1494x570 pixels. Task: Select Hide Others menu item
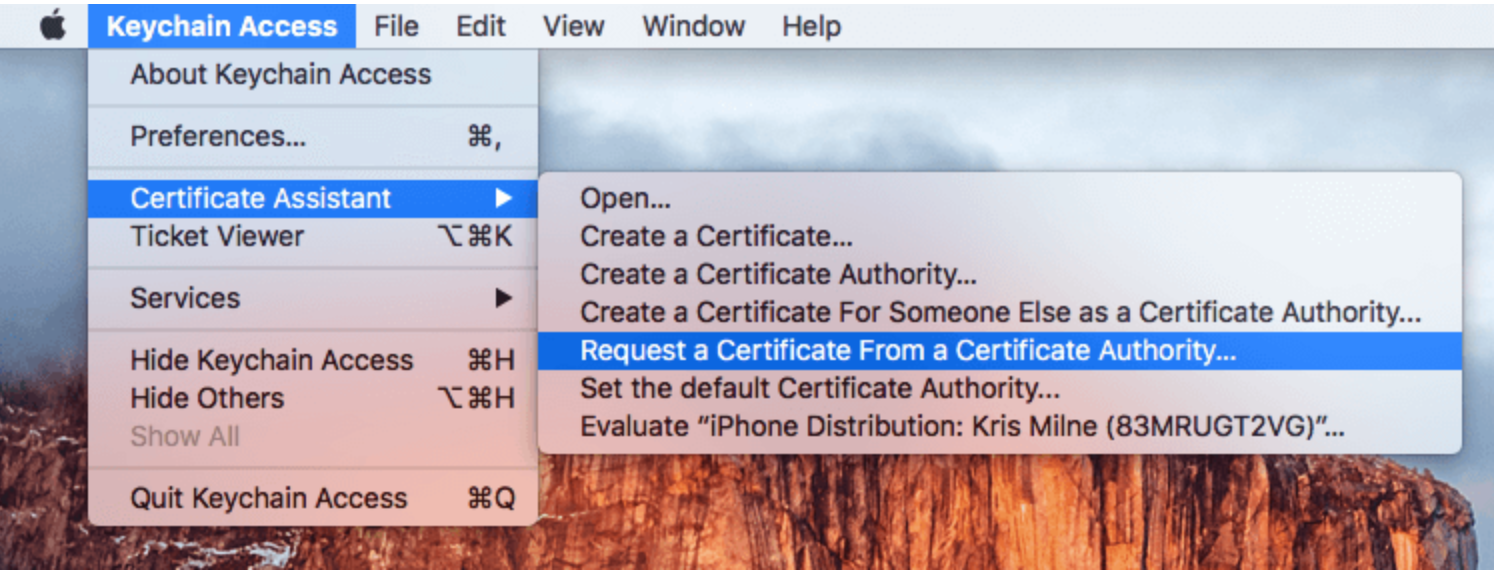point(313,398)
